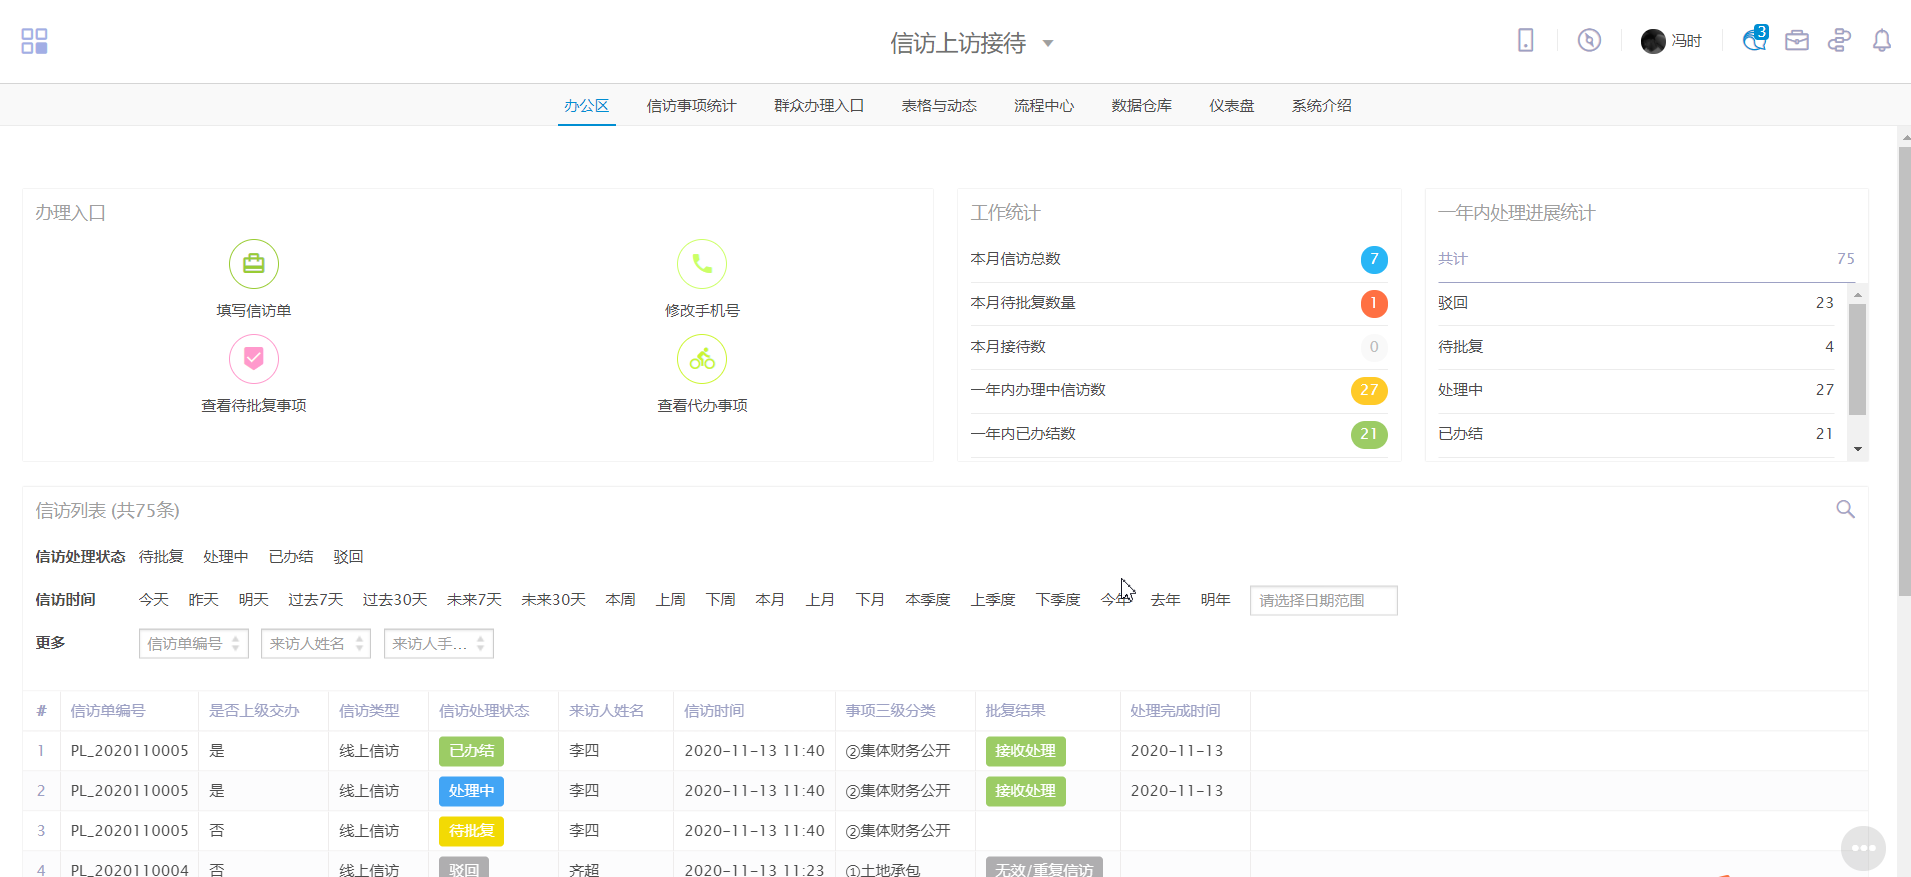1911x877 pixels.
Task: Click the progress statistics panel scrollbar
Action: (1857, 360)
